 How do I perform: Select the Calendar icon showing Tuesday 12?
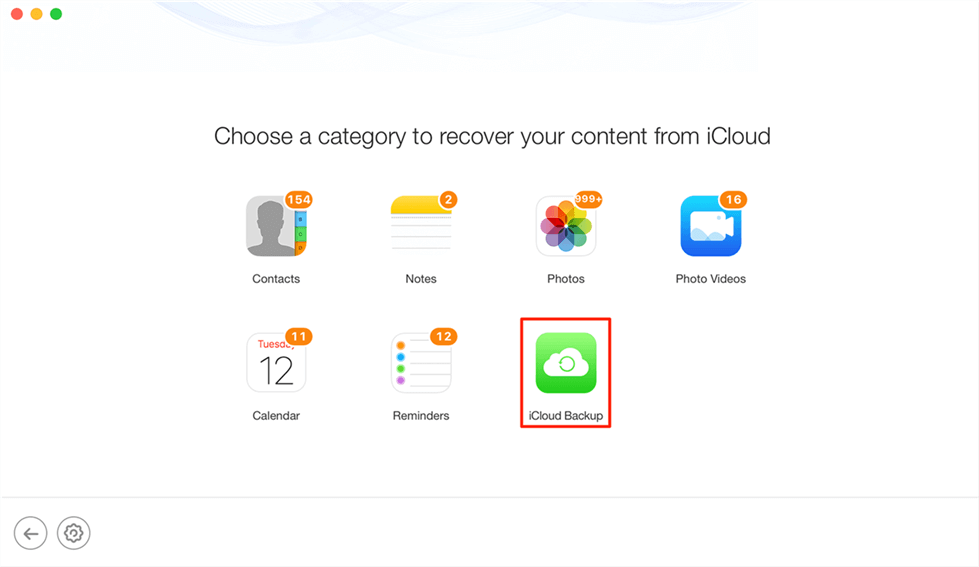click(276, 363)
